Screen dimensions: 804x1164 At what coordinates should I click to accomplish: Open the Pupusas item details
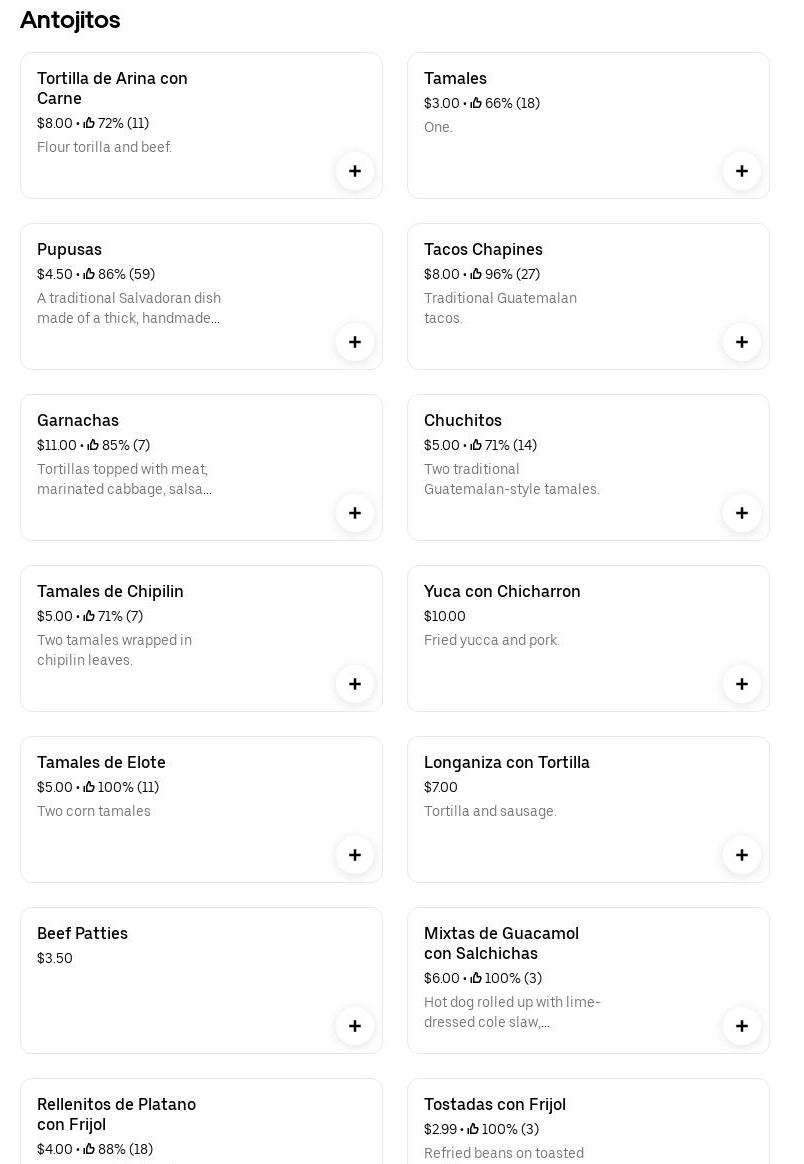click(70, 250)
